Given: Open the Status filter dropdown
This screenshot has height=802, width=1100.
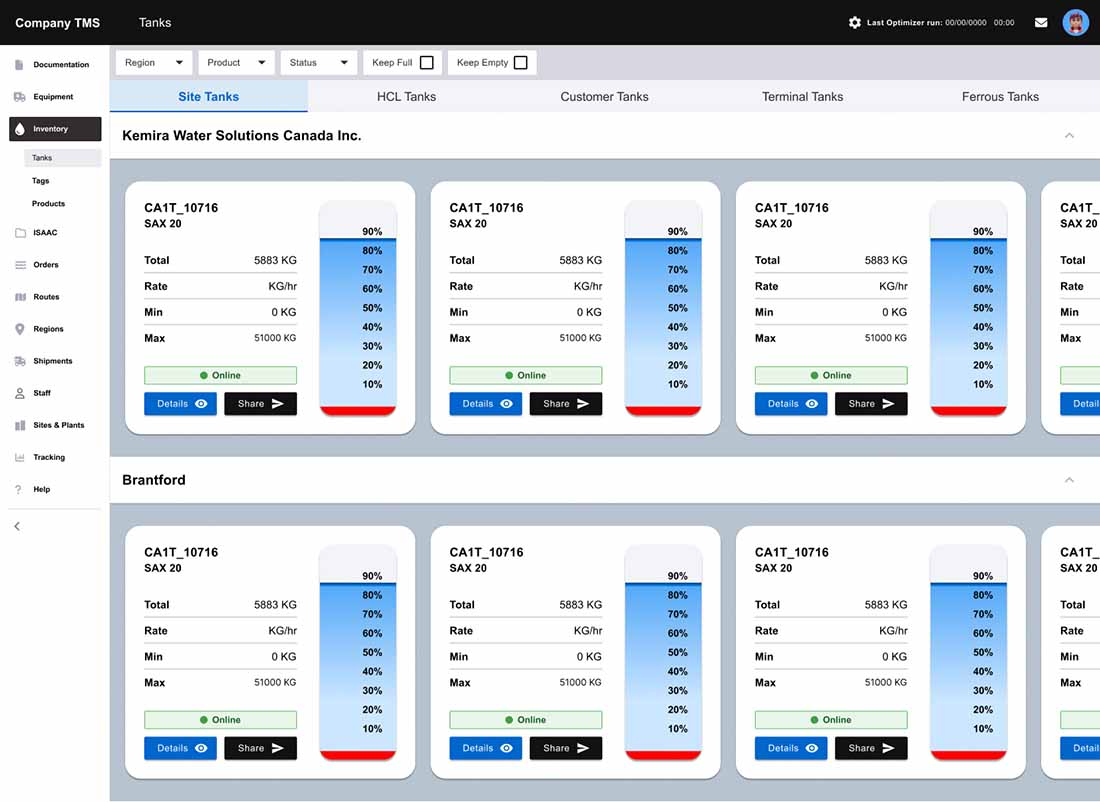Looking at the screenshot, I should click(x=318, y=62).
